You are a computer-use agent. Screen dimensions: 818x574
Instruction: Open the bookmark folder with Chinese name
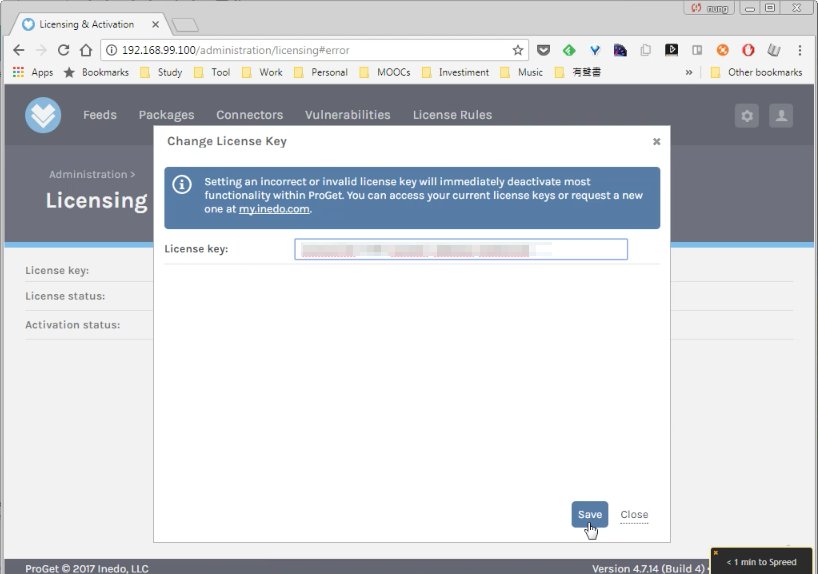point(578,72)
